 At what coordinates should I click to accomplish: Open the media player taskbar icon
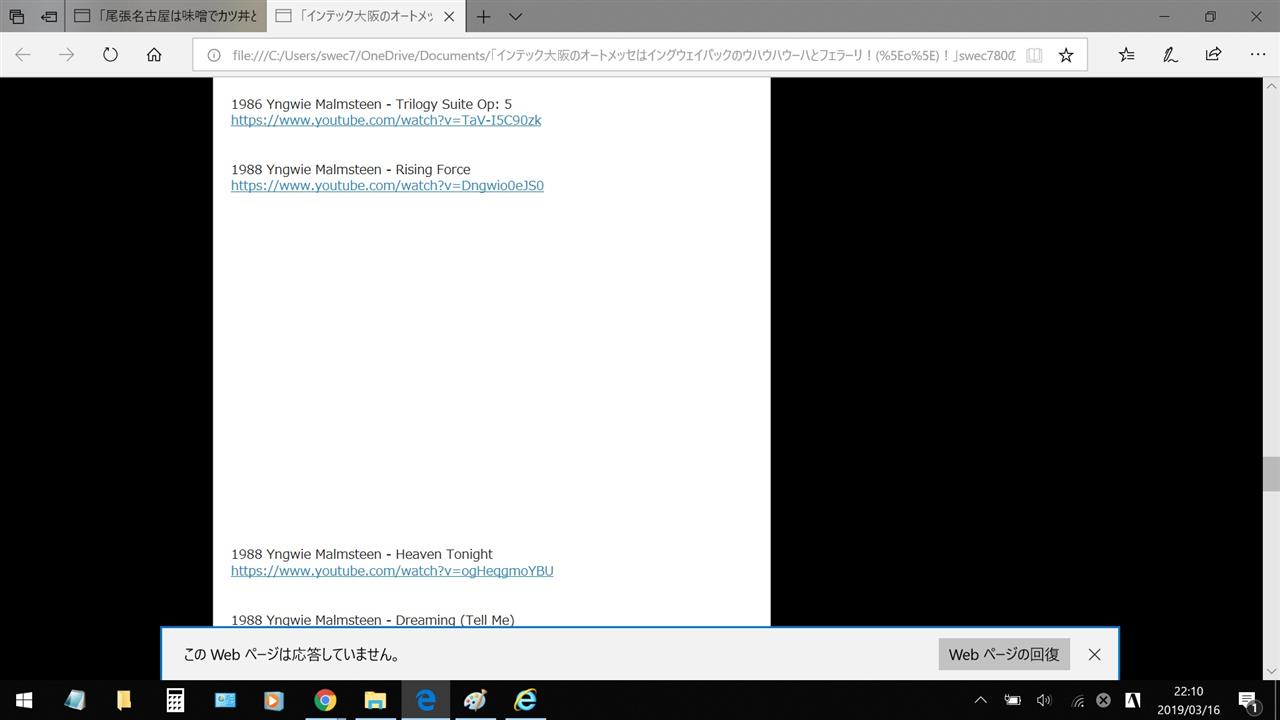274,700
